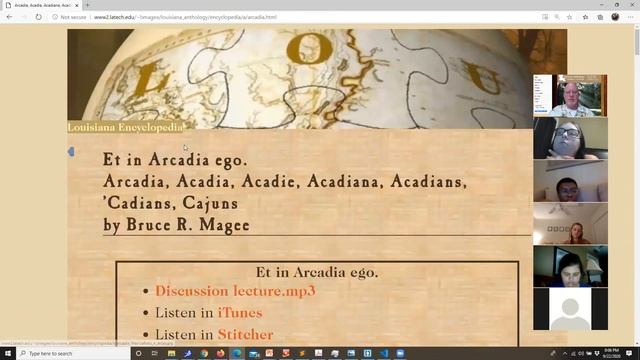This screenshot has width=640, height=360.
Task: Open the zoom magnifier icon in address bar
Action: click(x=557, y=17)
